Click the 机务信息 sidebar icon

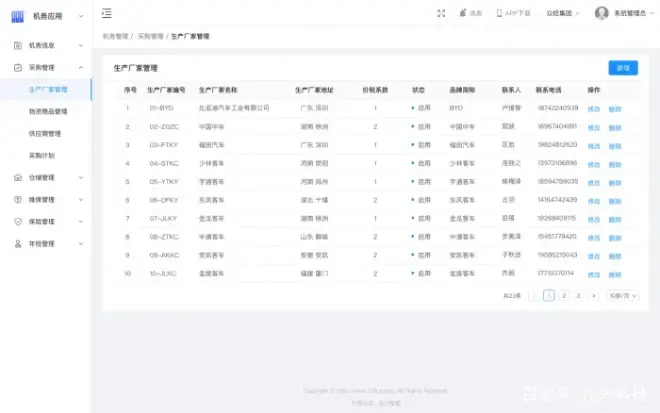(17, 45)
